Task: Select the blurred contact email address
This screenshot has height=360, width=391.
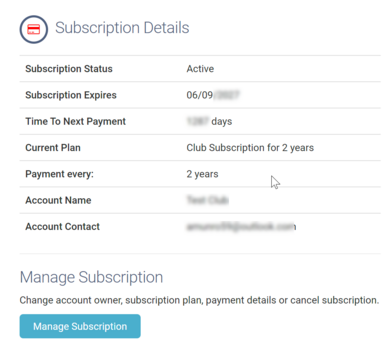Action: tap(241, 226)
